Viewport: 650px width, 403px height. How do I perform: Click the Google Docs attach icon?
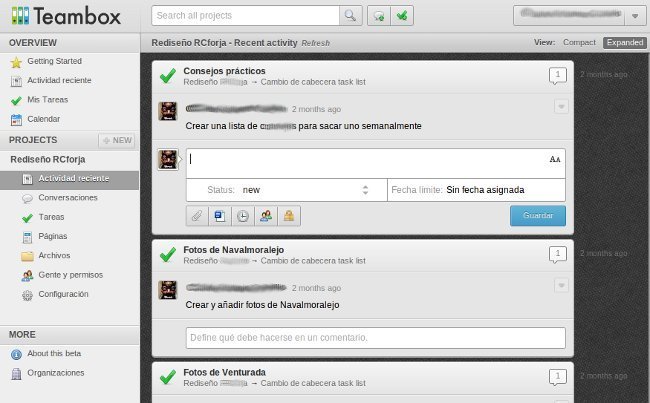click(220, 216)
